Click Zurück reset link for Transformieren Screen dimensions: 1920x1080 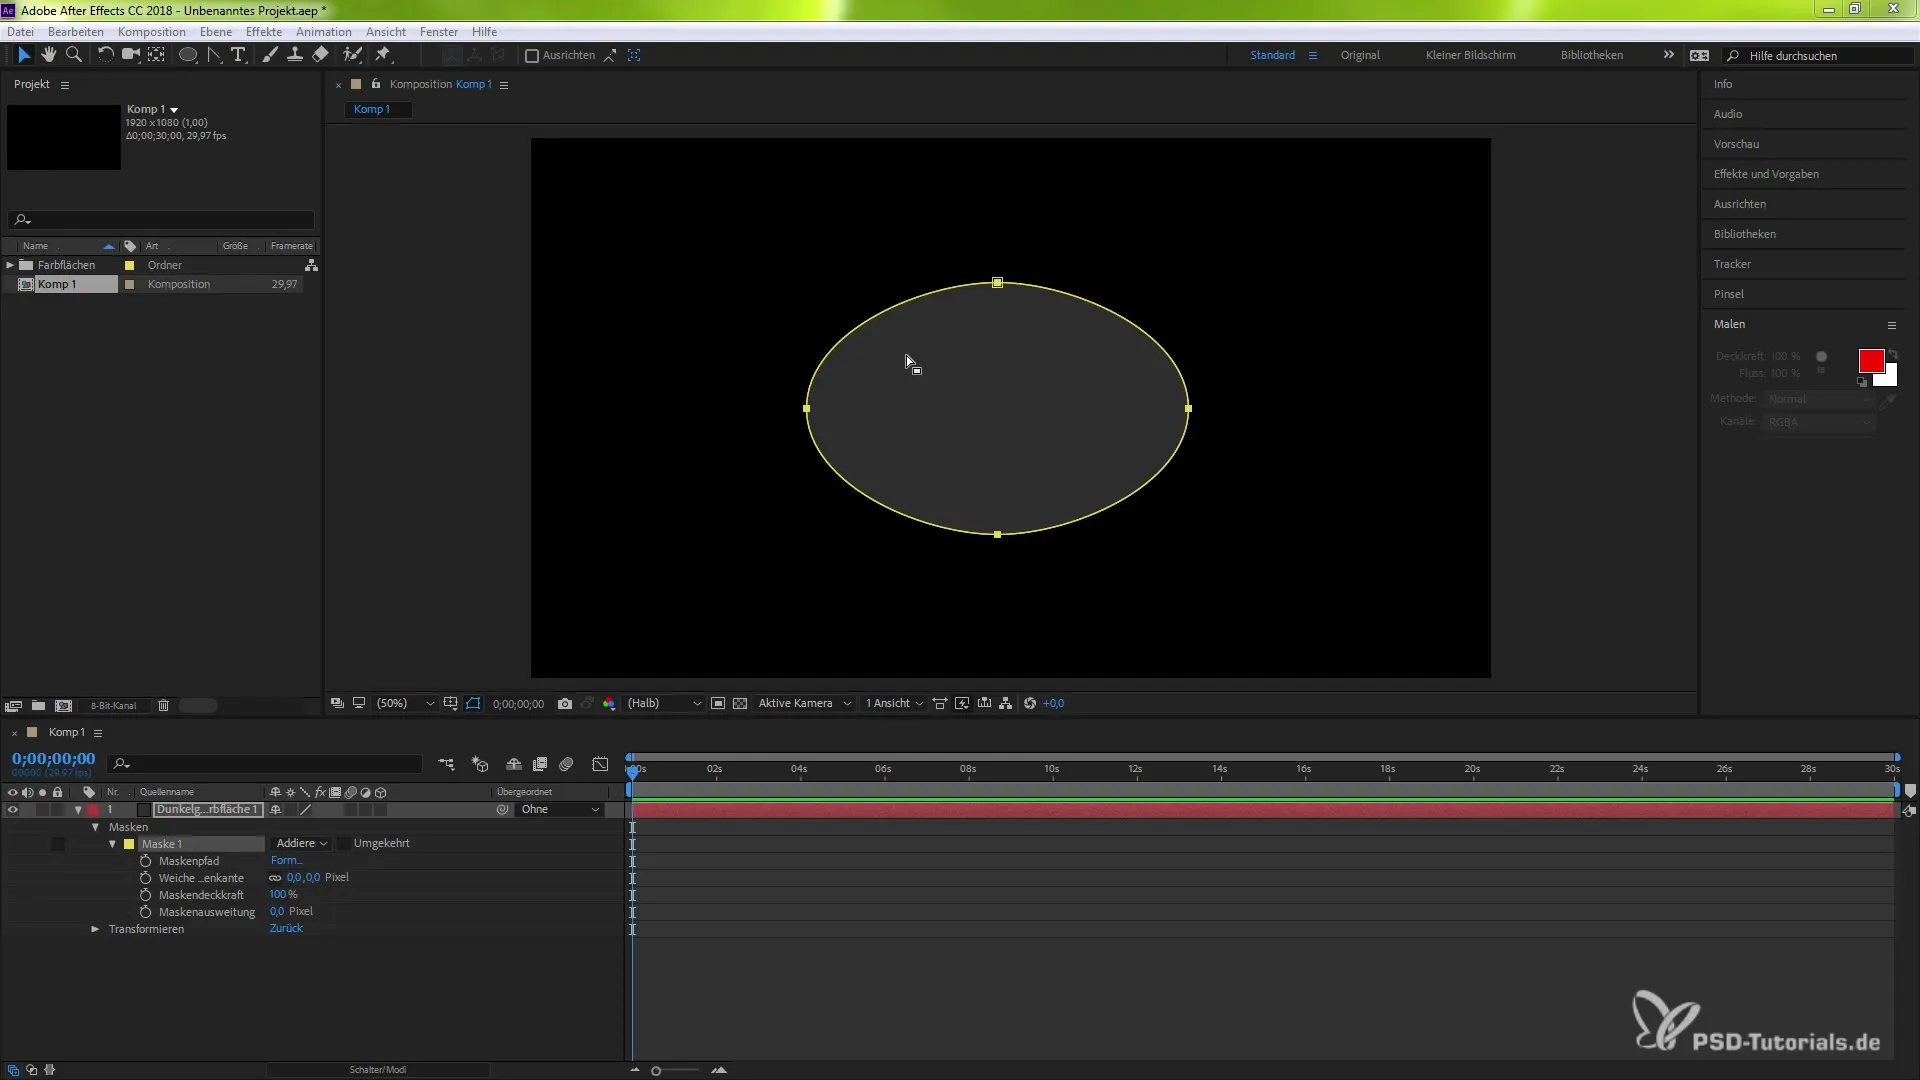coord(286,929)
